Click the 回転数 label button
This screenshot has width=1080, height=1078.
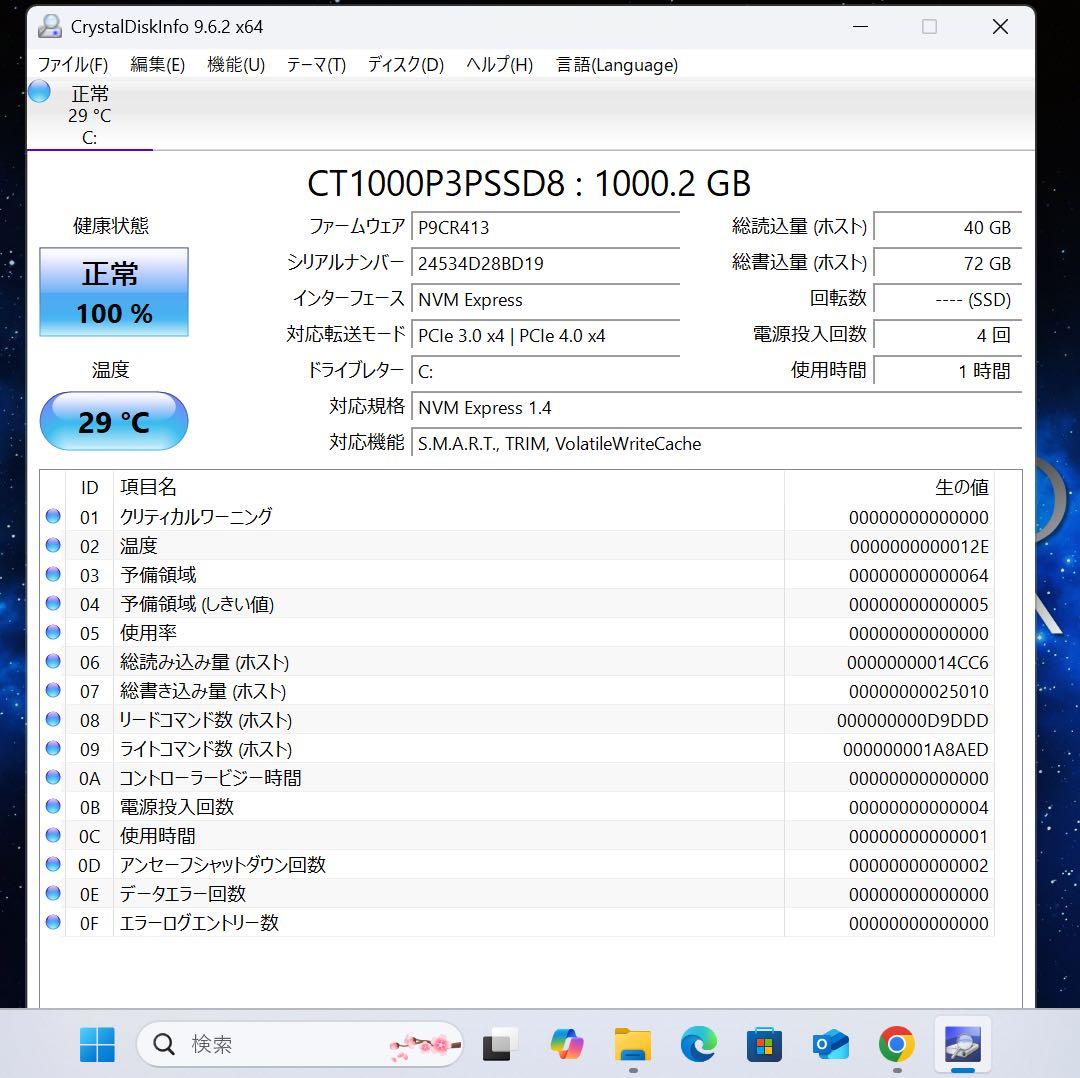click(838, 298)
